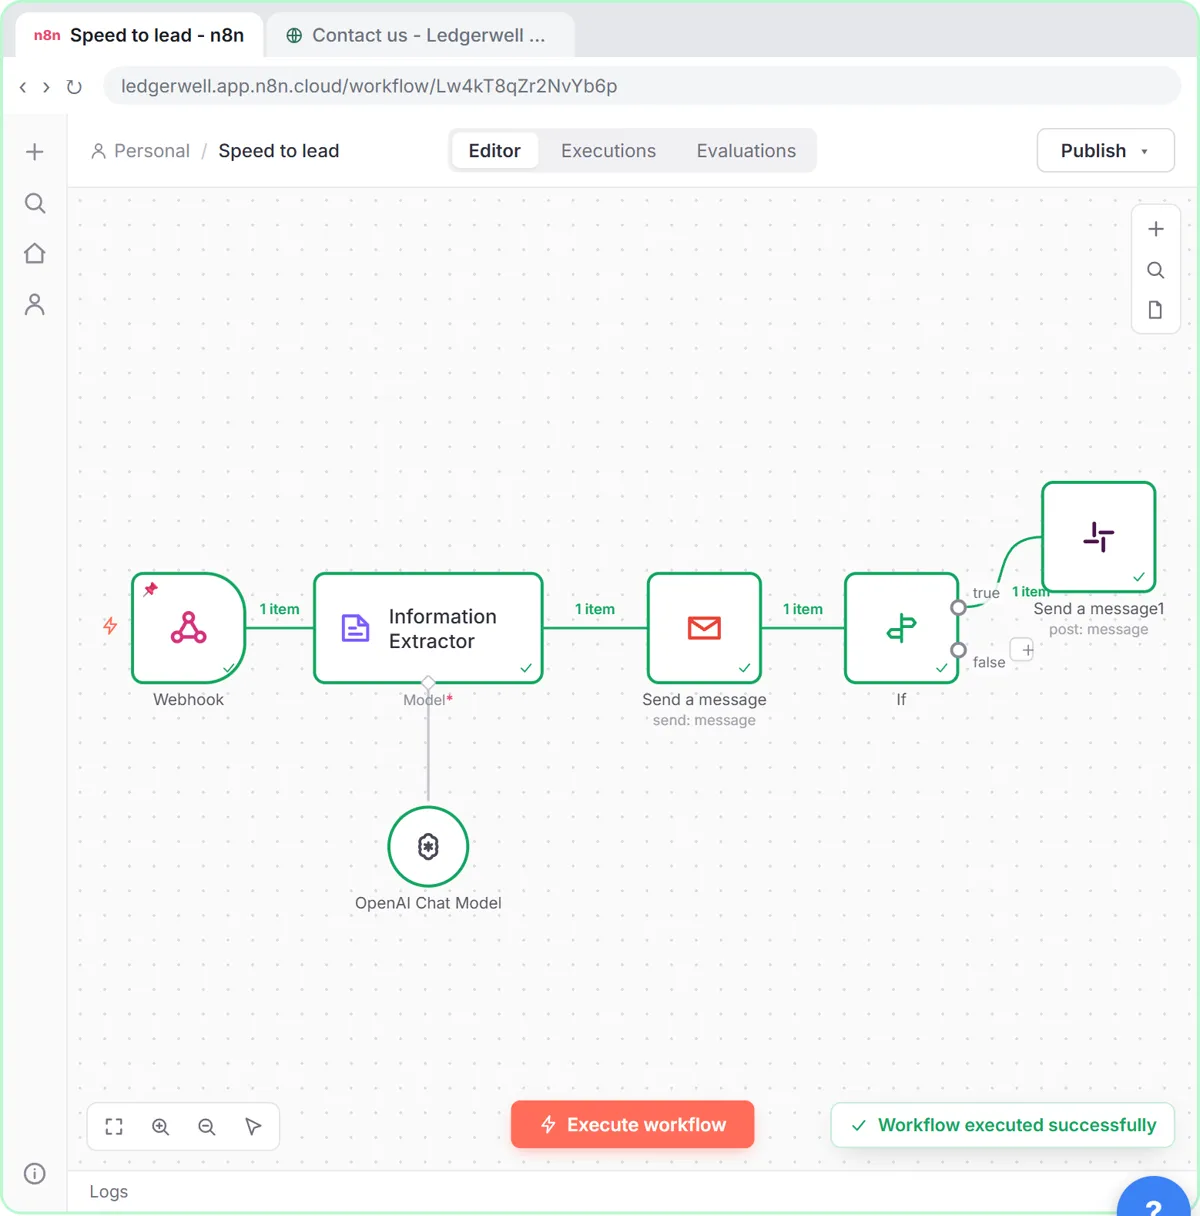Click the If node false output connector
1200x1216 pixels.
point(958,650)
